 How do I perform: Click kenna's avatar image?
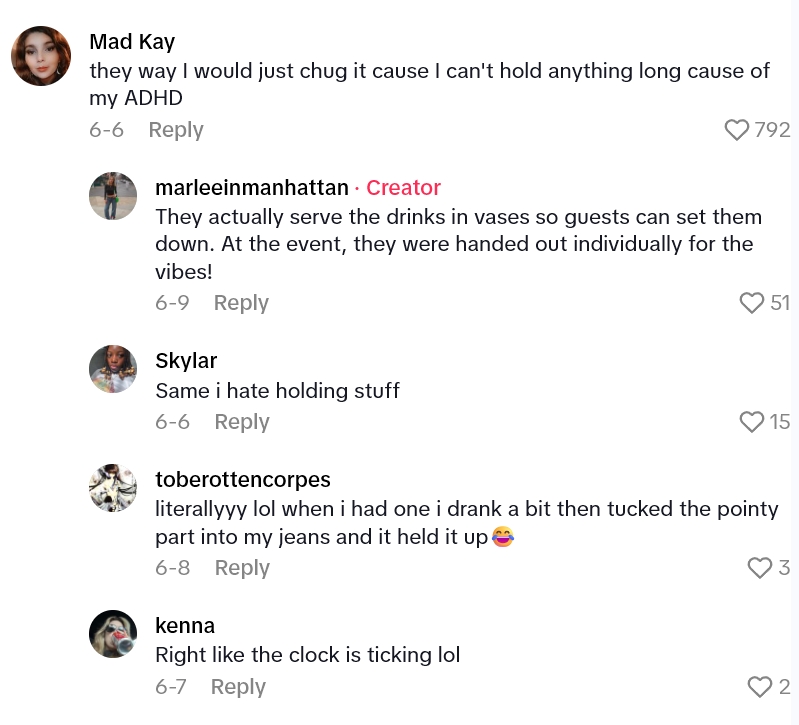click(x=113, y=634)
